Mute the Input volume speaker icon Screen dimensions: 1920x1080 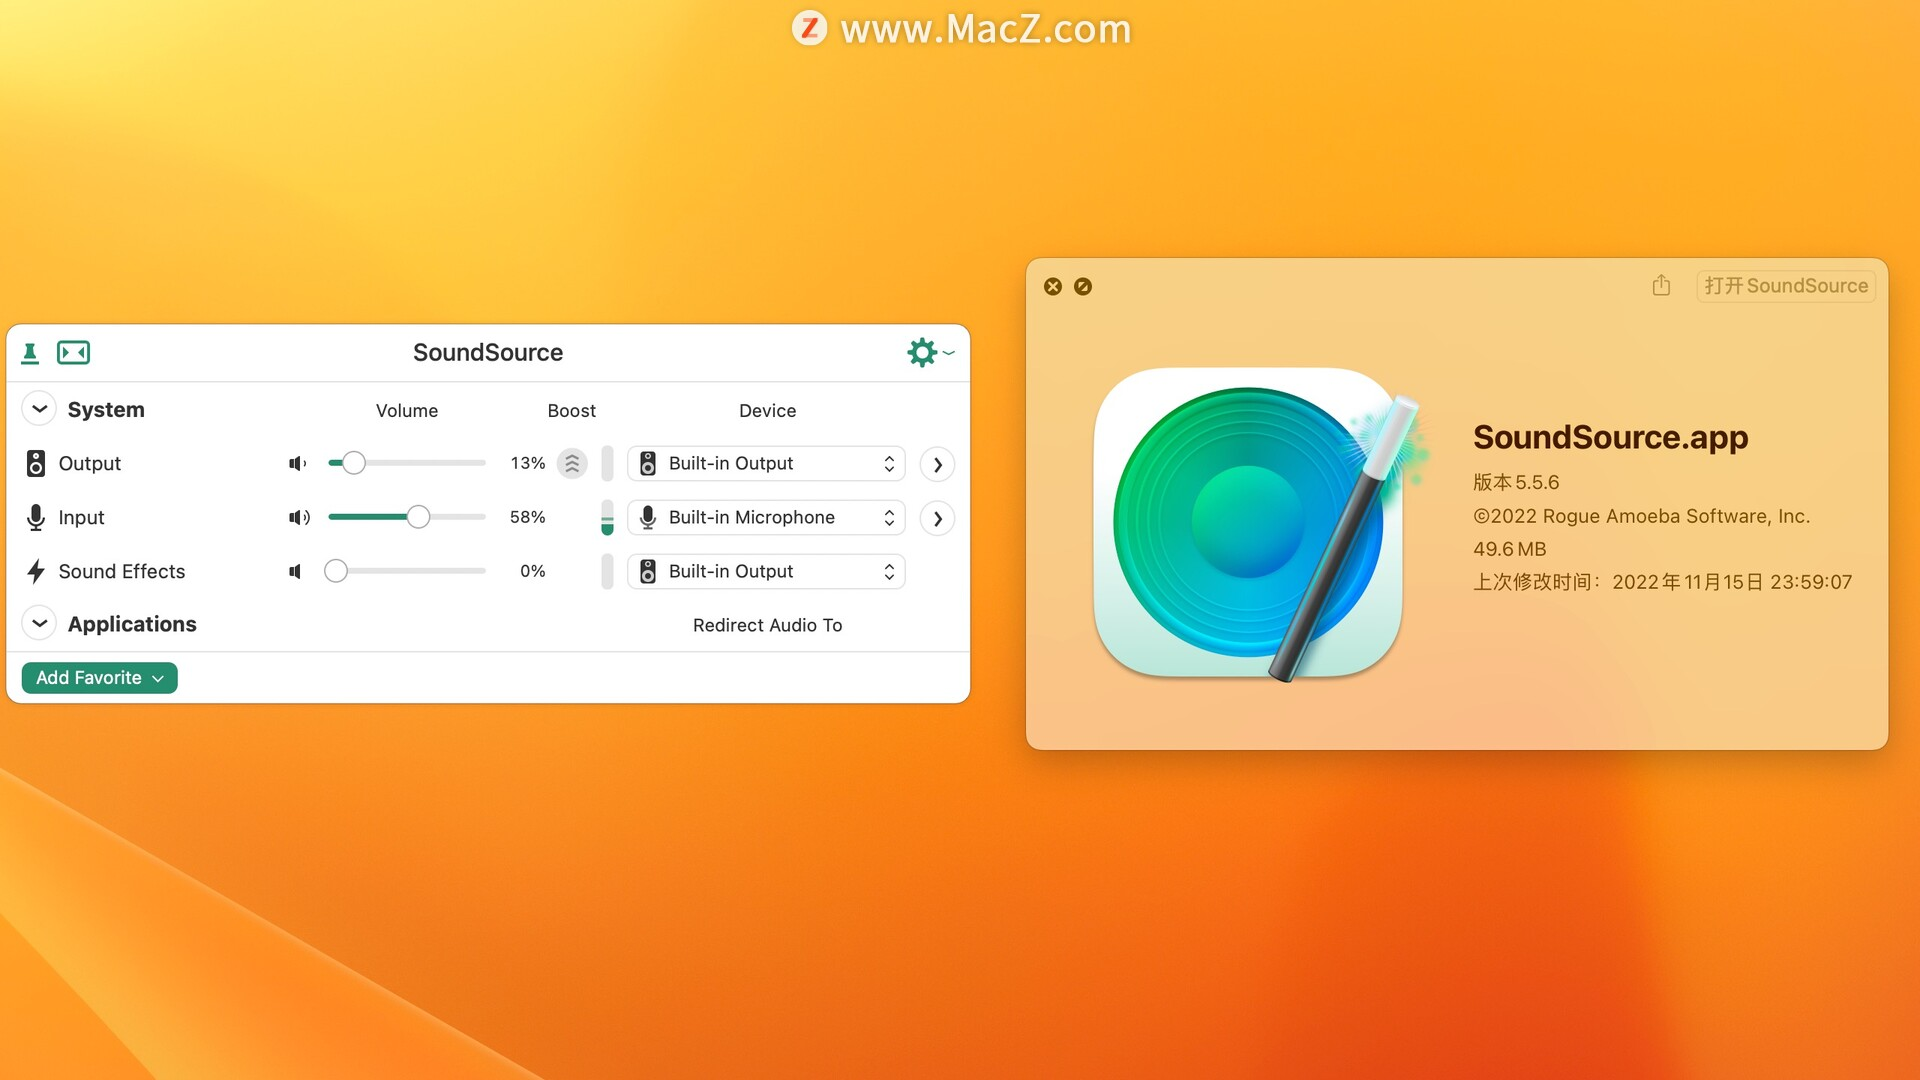(x=299, y=518)
